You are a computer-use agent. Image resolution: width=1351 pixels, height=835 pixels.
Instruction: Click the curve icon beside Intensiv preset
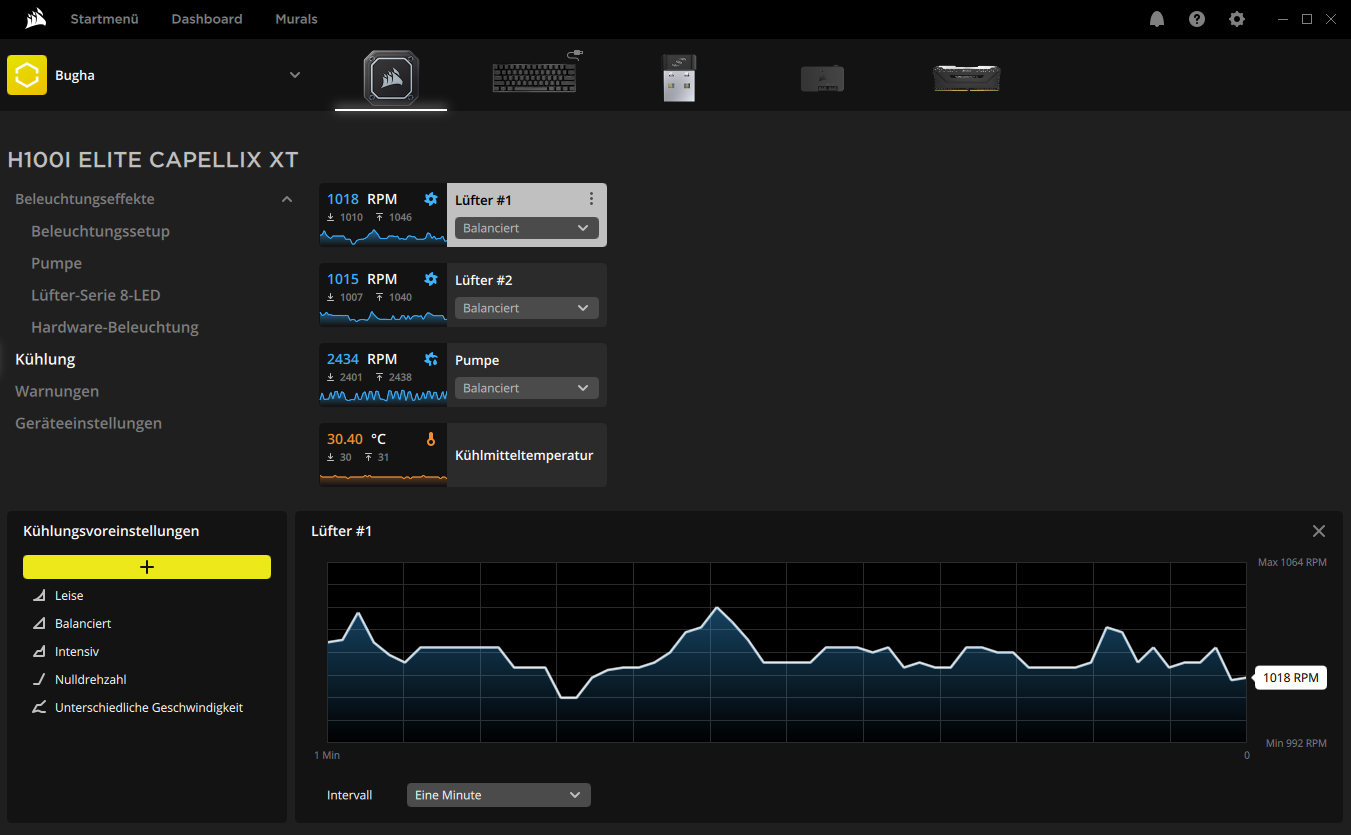coord(39,651)
